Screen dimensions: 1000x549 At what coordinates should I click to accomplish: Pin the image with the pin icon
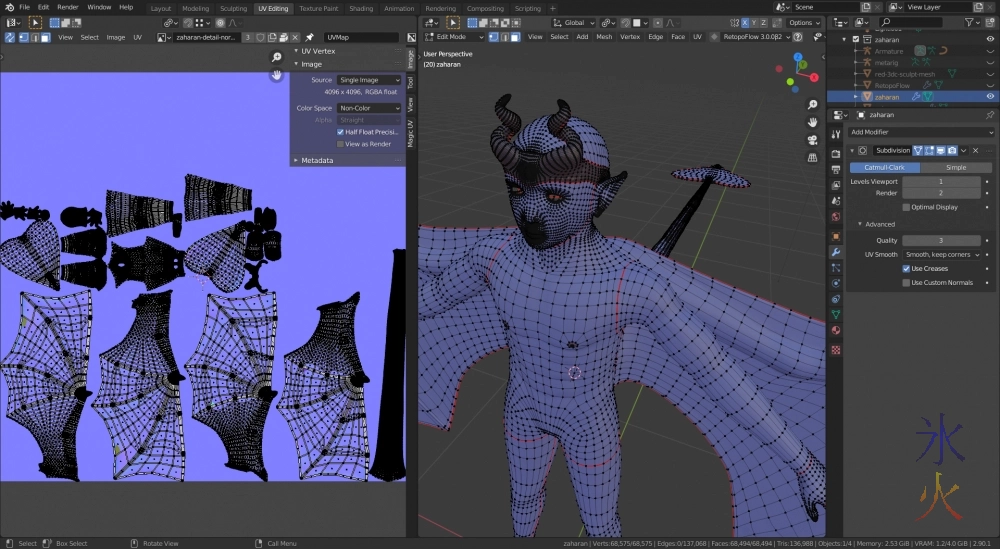(310, 37)
